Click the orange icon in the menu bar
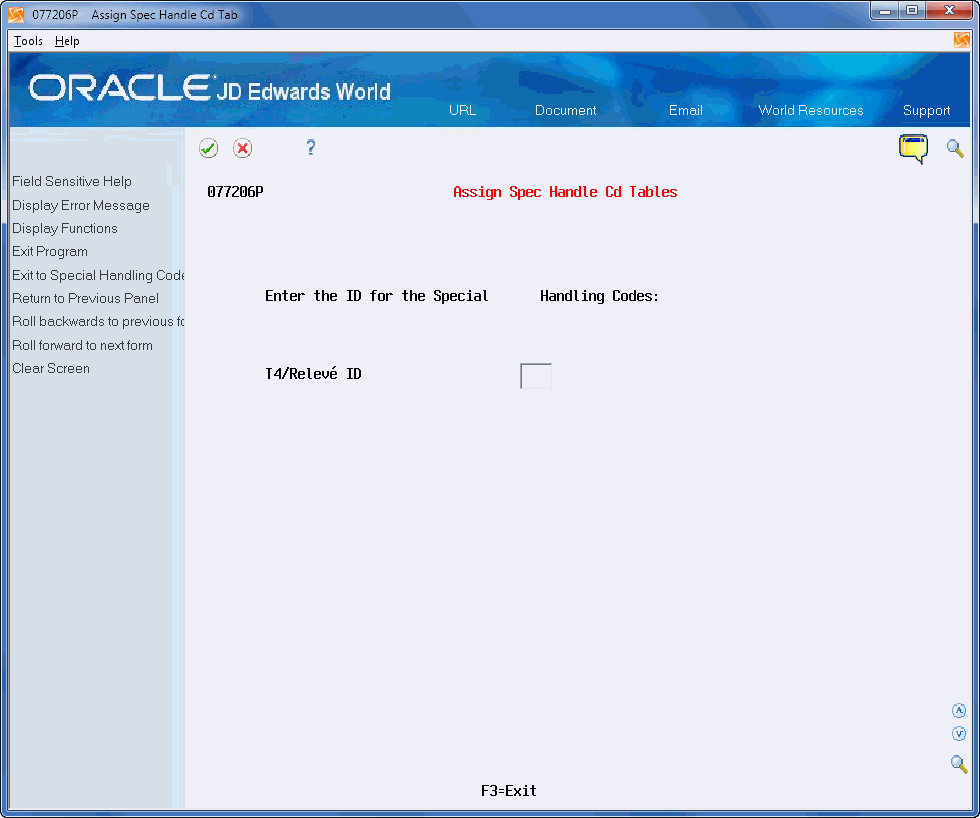980x818 pixels. click(962, 41)
